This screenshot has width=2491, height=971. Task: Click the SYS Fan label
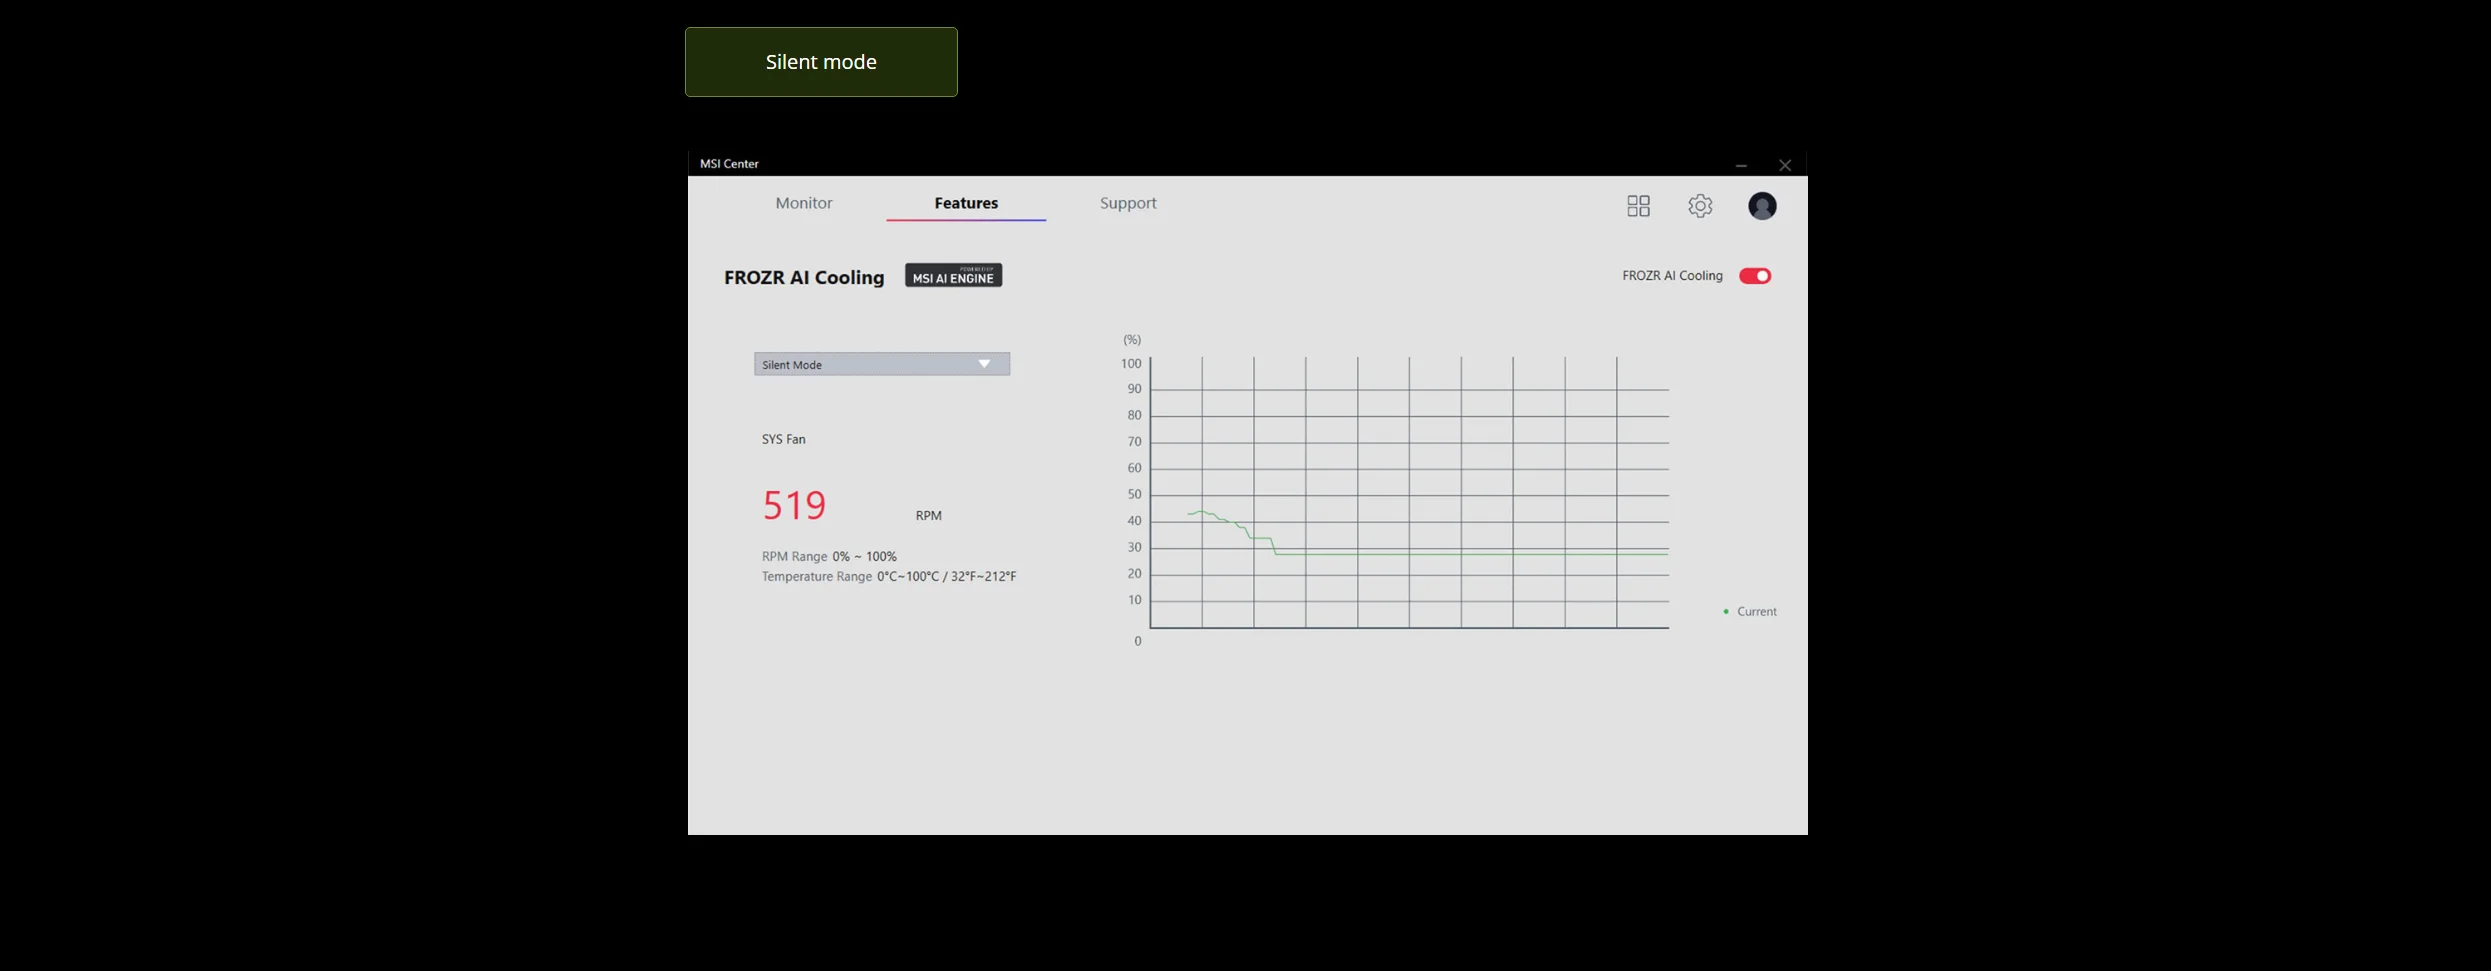point(783,439)
